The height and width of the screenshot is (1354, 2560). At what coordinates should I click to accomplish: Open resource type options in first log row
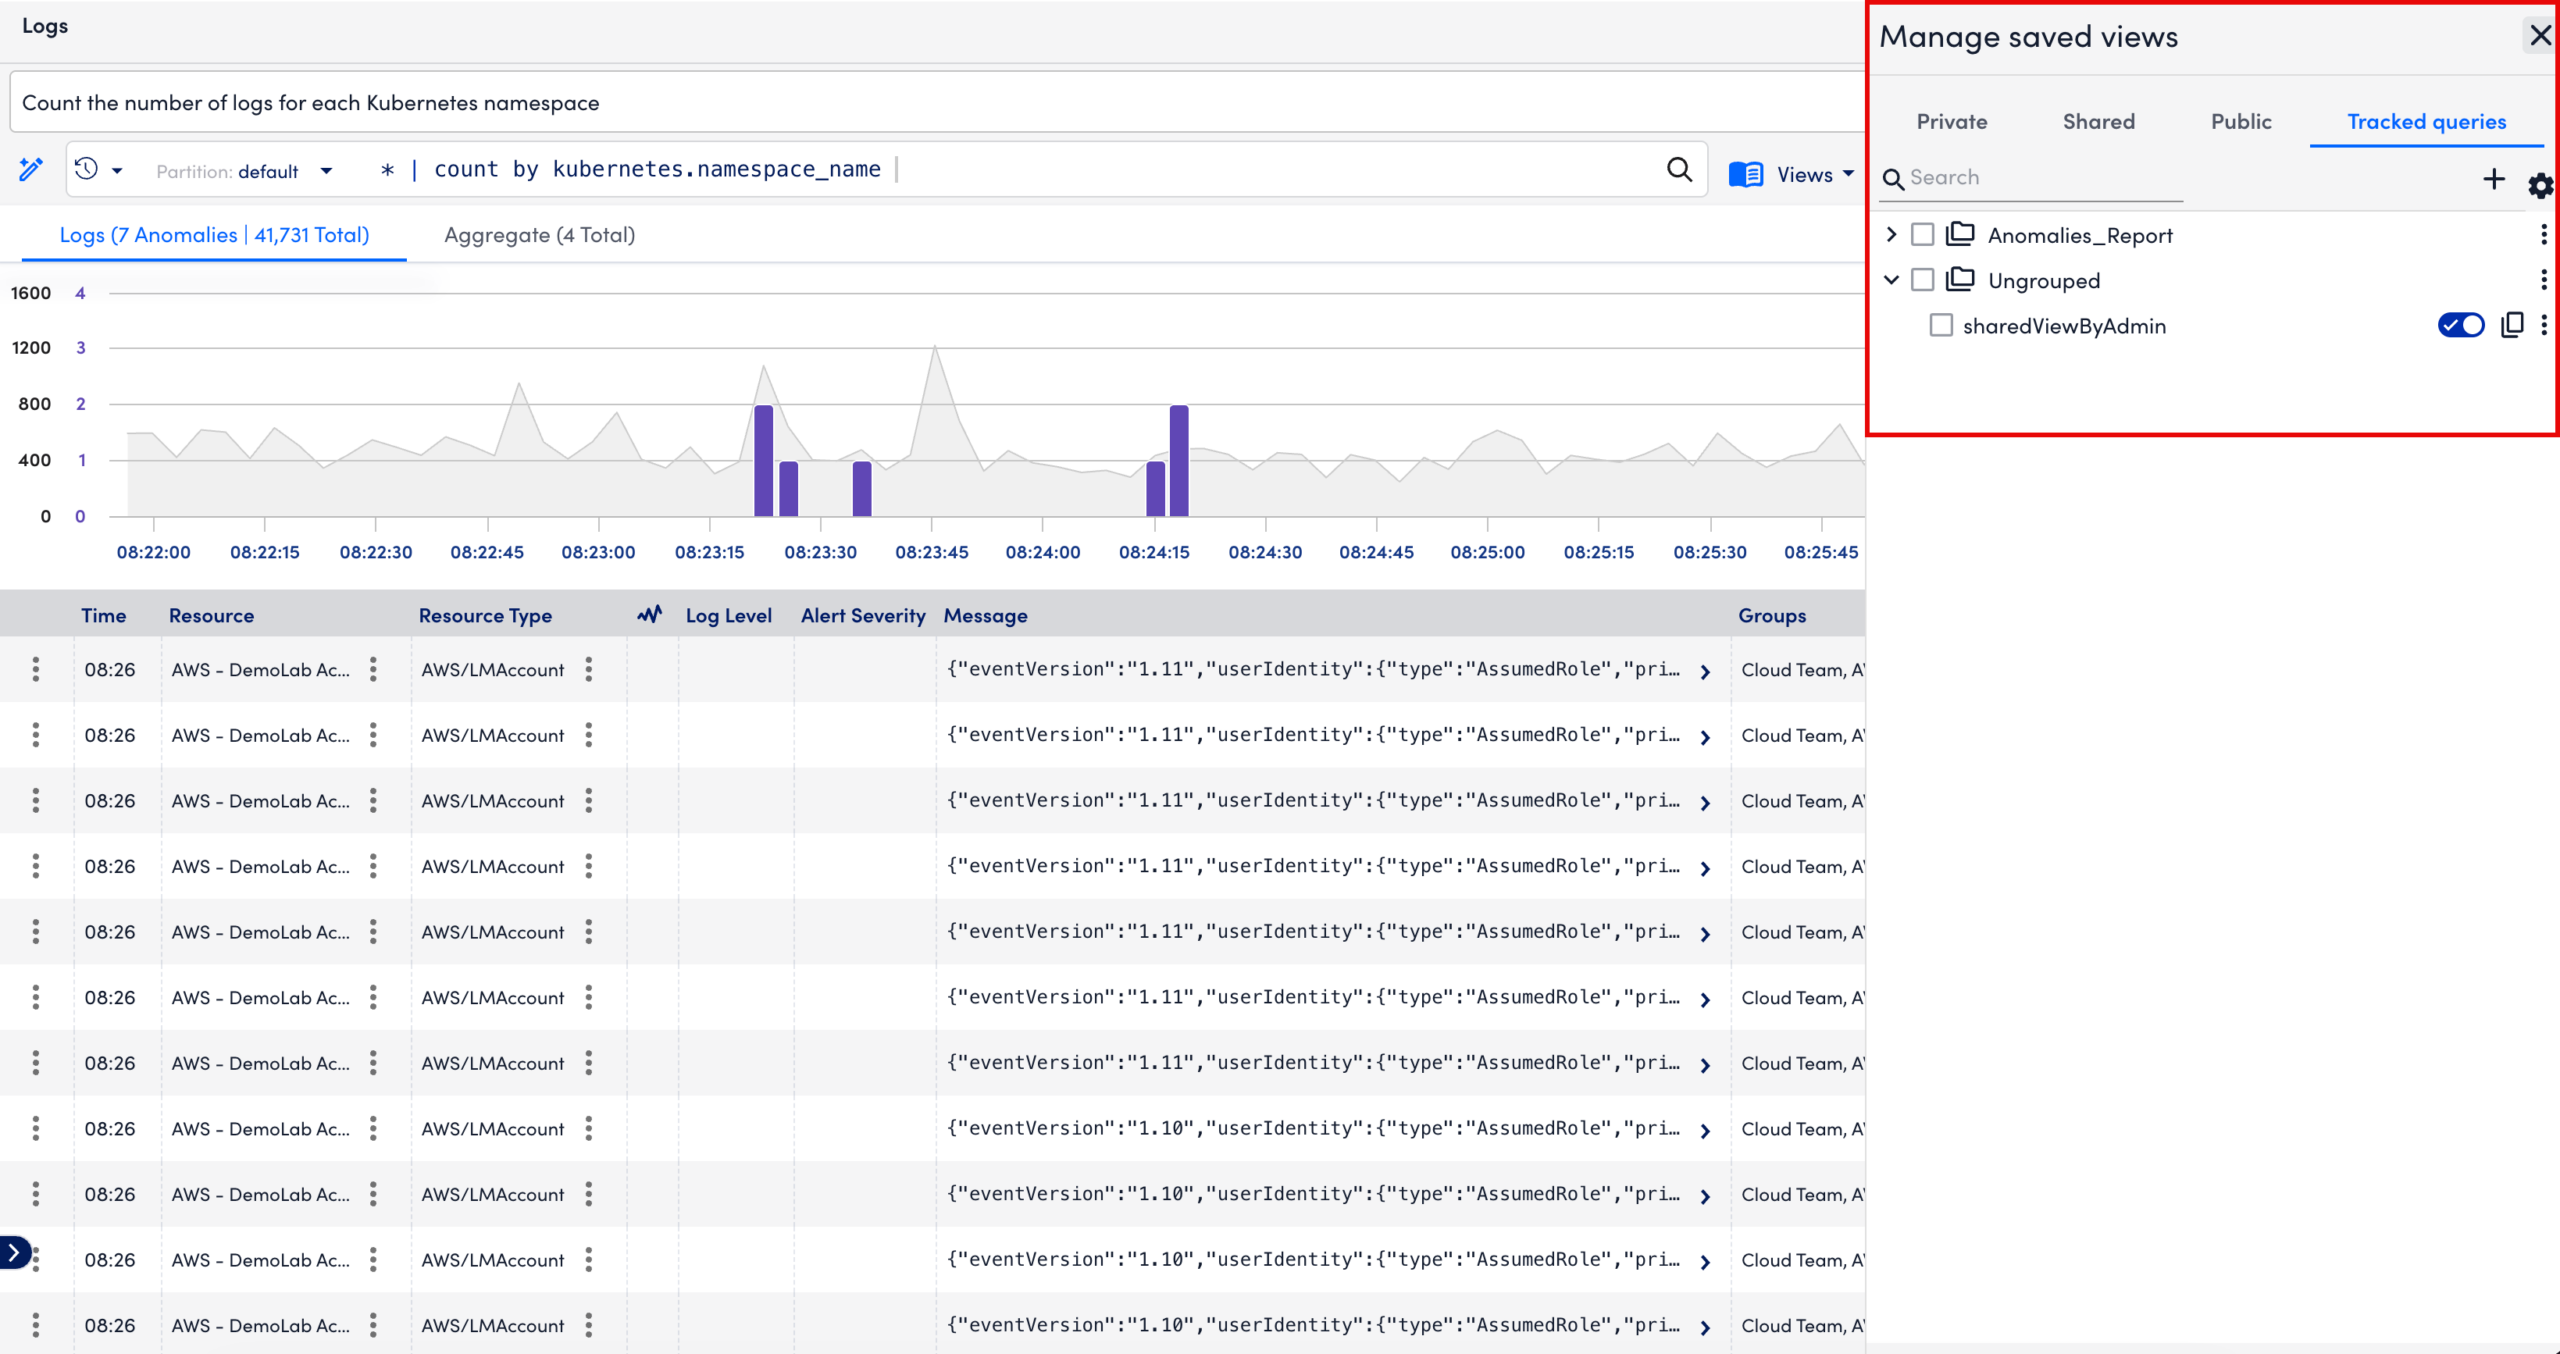pyautogui.click(x=589, y=669)
